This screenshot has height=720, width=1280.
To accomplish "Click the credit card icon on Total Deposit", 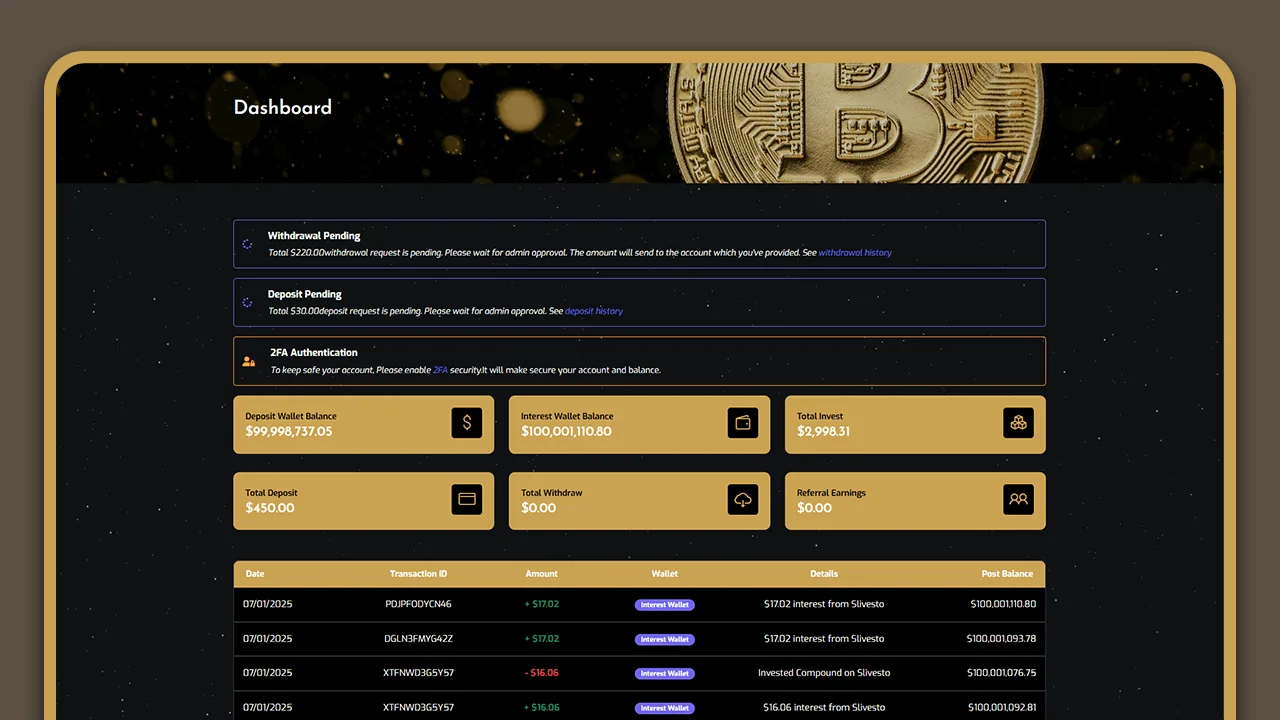I will (466, 499).
